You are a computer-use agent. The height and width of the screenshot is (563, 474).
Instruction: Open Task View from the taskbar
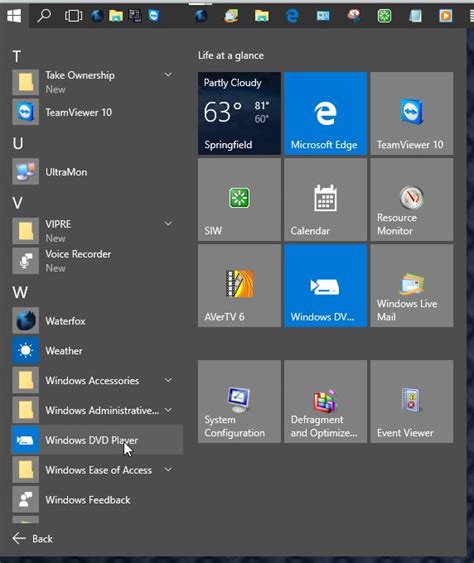[x=73, y=16]
